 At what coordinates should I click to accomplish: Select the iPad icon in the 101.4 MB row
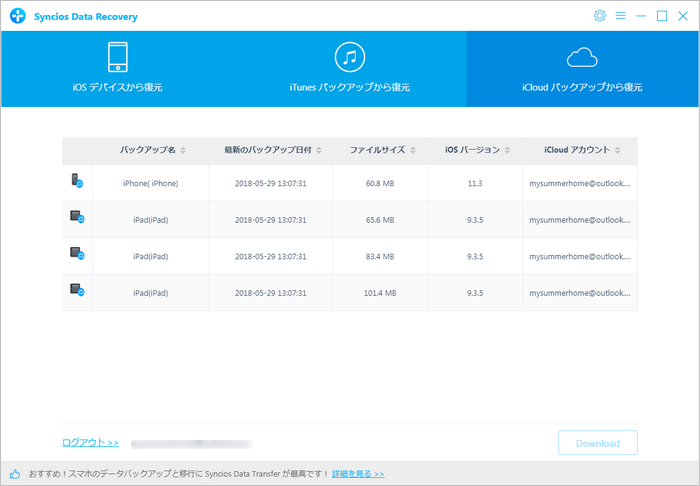pyautogui.click(x=77, y=290)
